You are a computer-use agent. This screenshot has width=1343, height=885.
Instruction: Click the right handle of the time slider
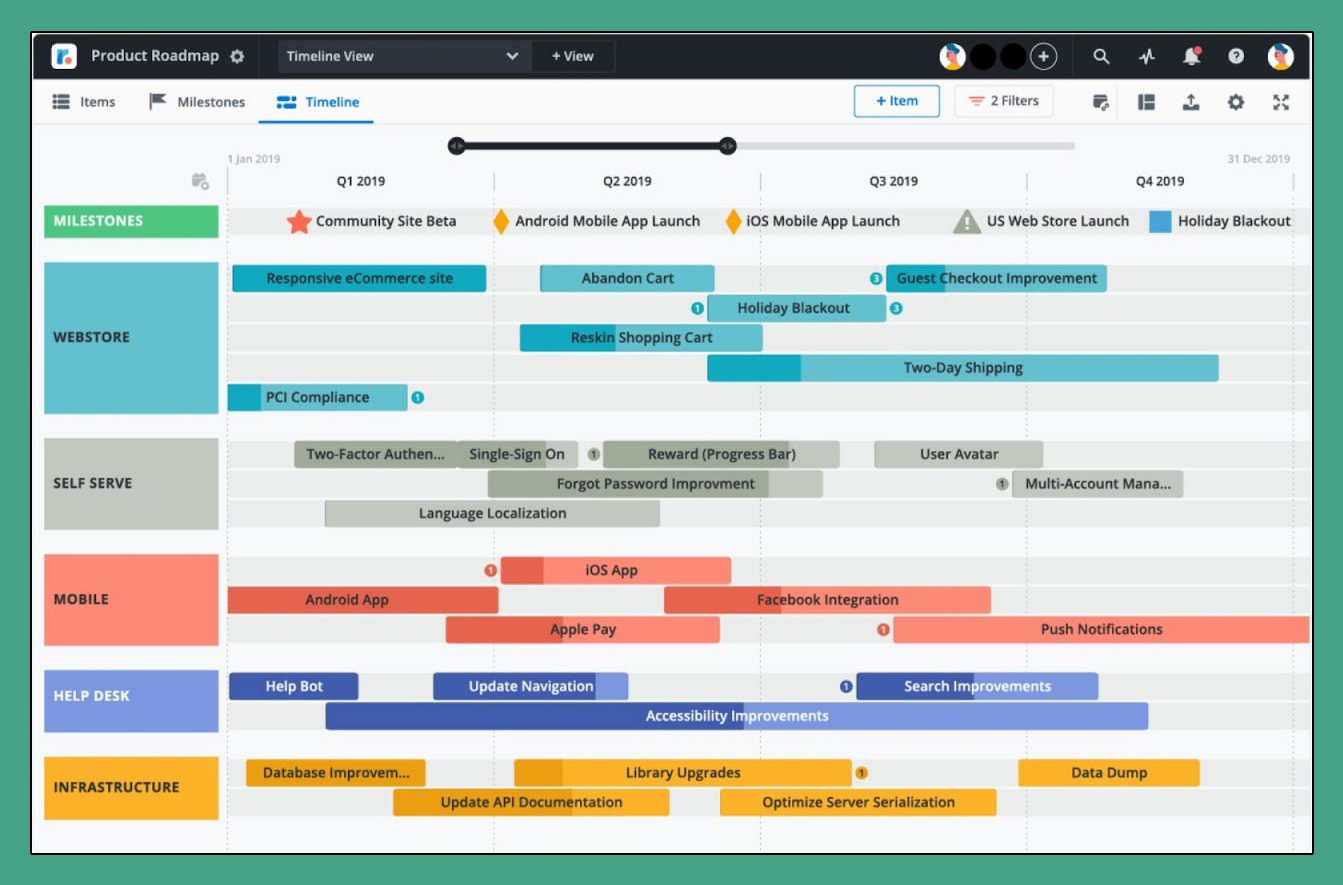coord(728,146)
